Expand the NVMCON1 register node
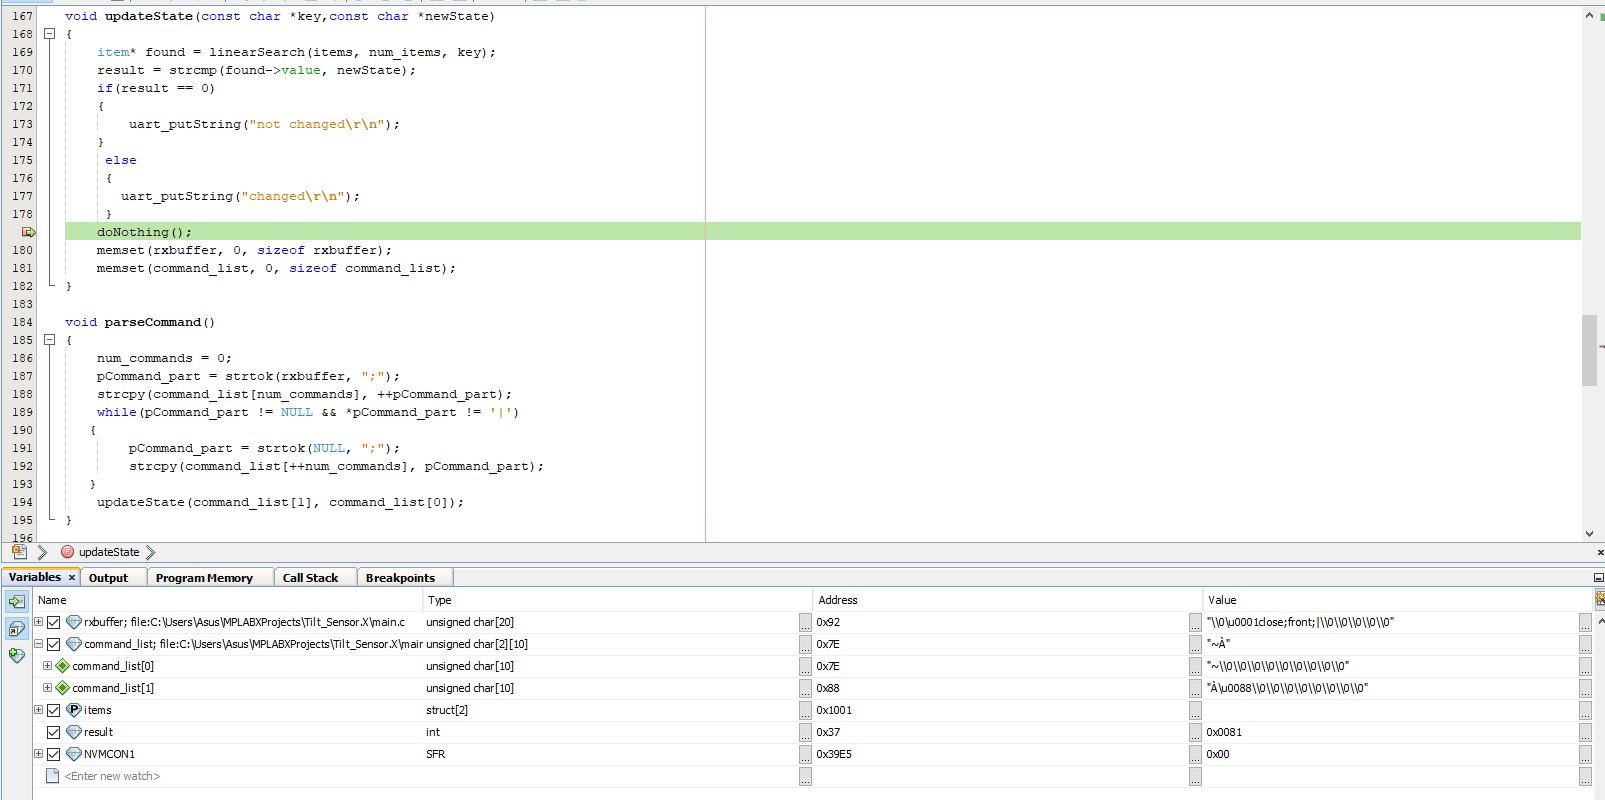The width and height of the screenshot is (1605, 800). point(39,754)
